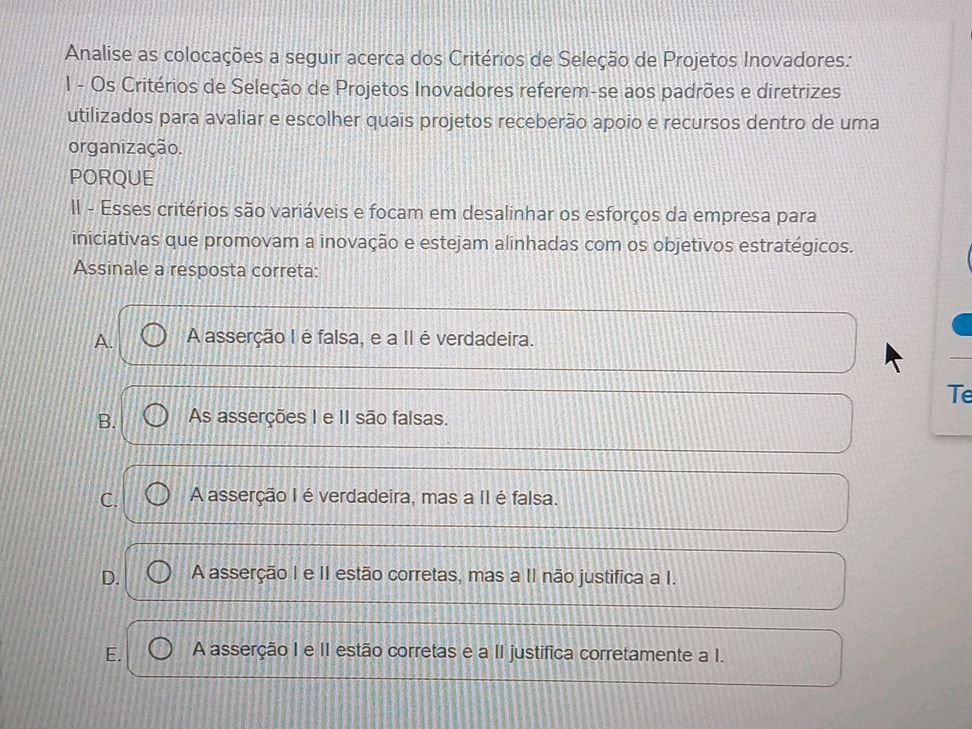This screenshot has width=972, height=729.
Task: Click the word 'PORQUE' in the question
Action: [113, 178]
